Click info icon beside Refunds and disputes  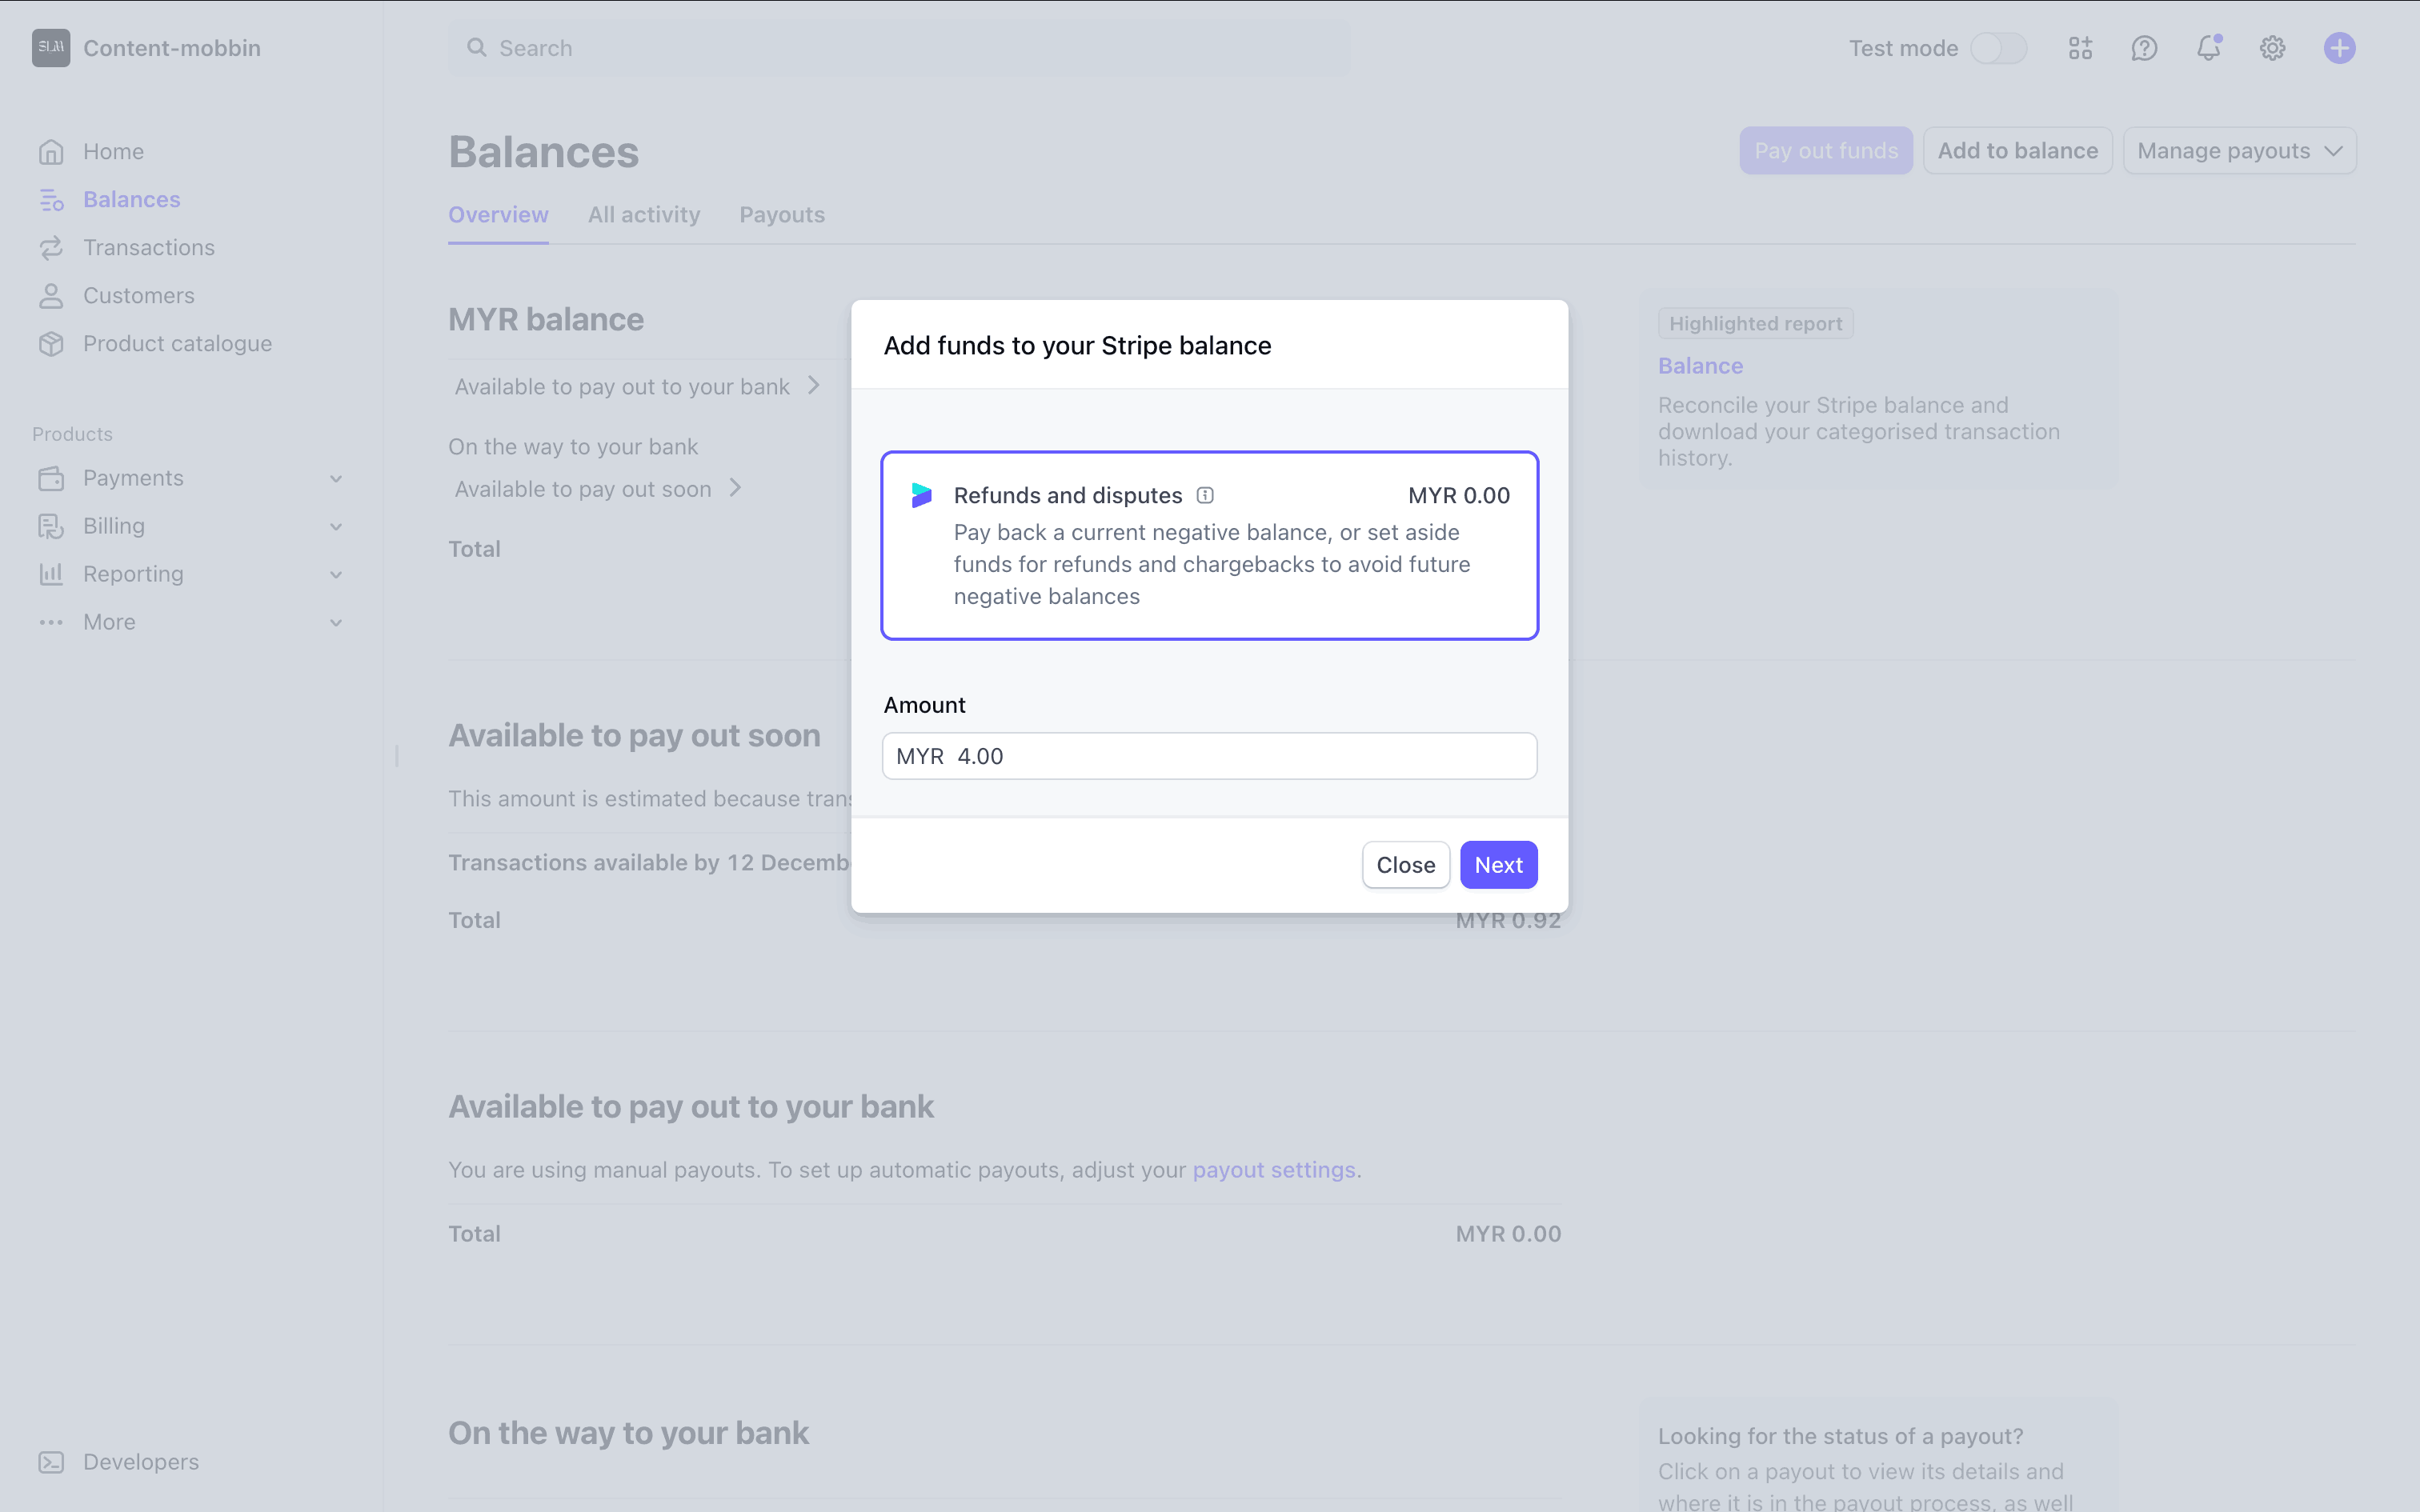1205,495
